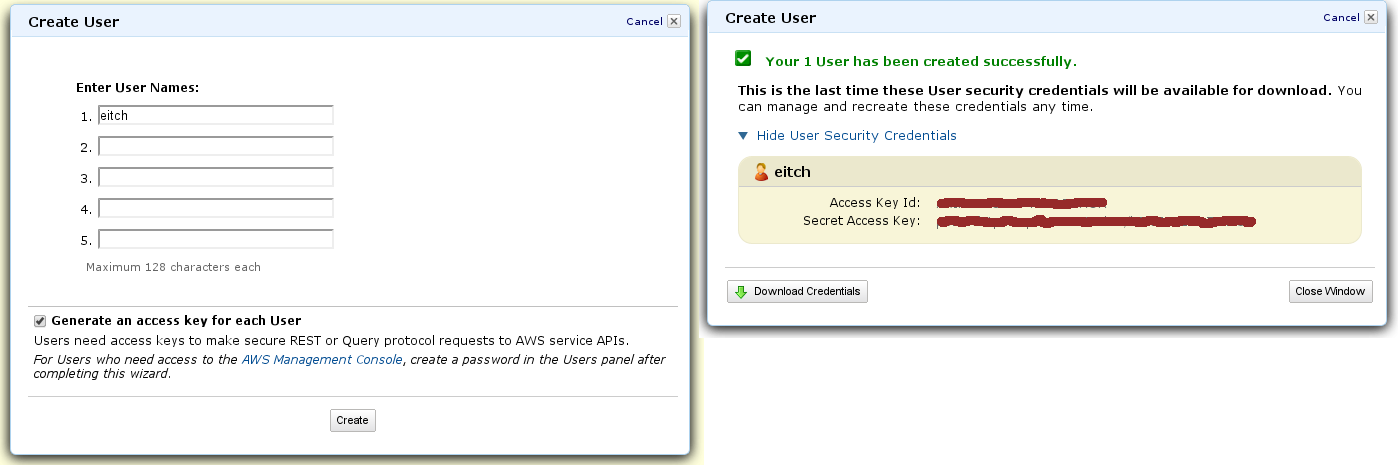Select the third user name input field
The image size is (1398, 471).
point(216,177)
